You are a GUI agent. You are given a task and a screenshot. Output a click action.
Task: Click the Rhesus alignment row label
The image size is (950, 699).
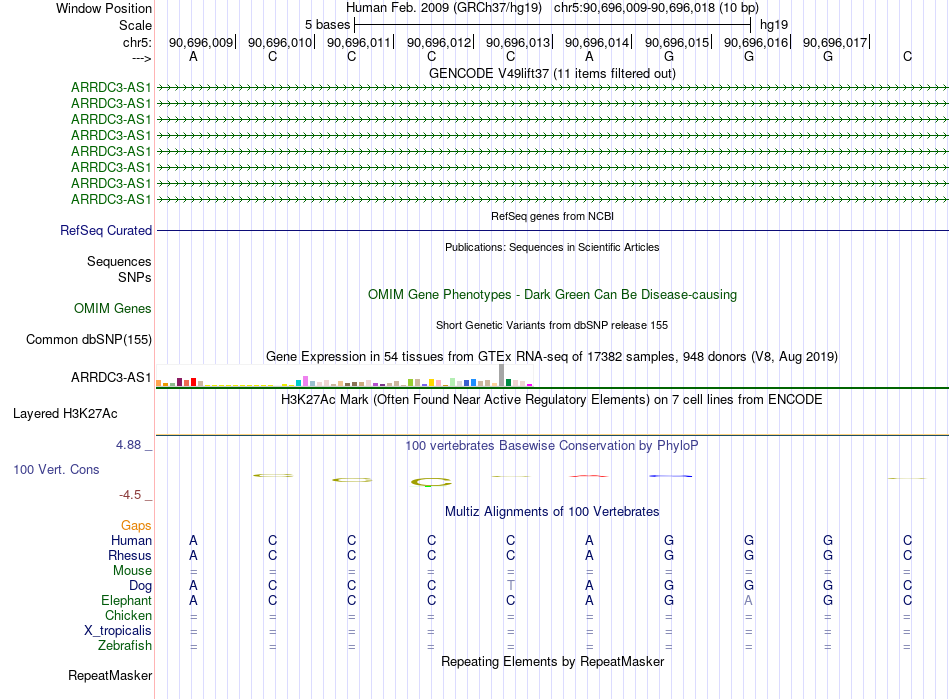click(x=130, y=556)
